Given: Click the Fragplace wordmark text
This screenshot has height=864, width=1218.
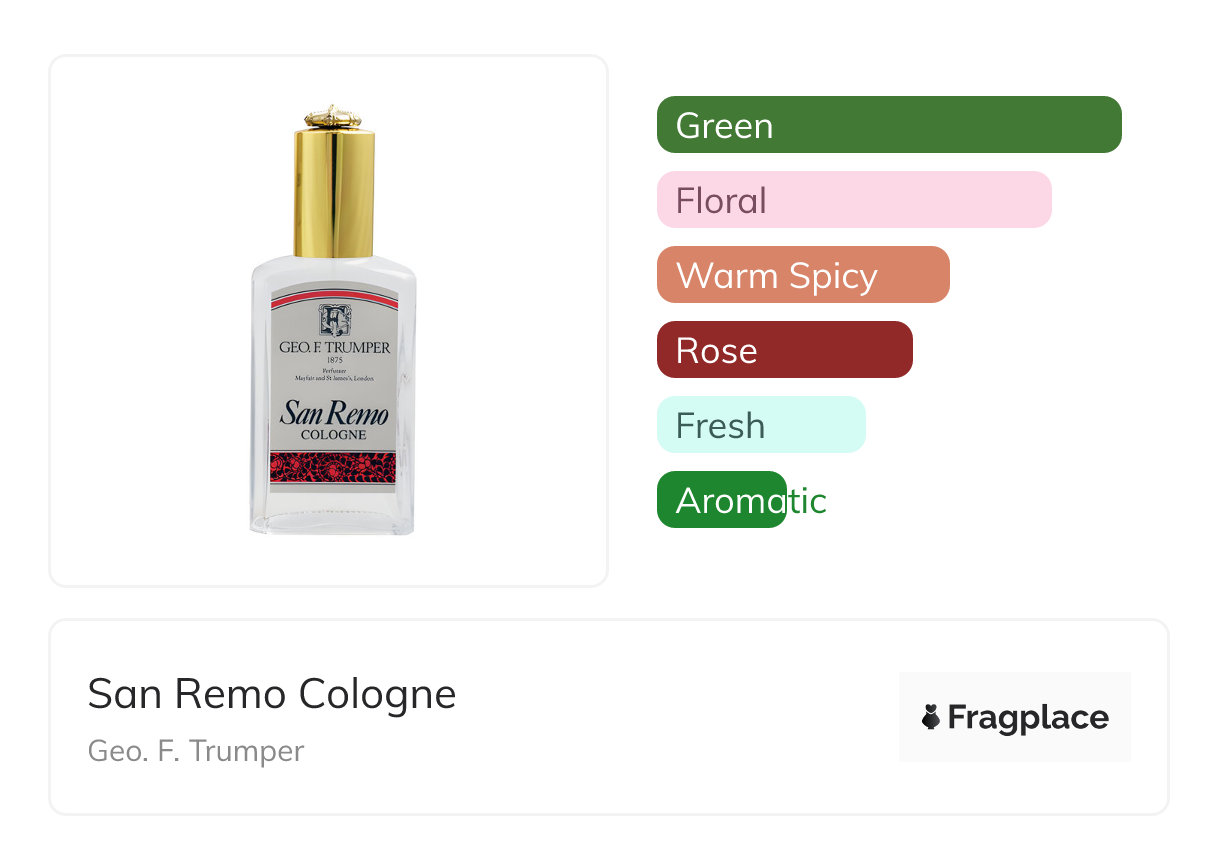Looking at the screenshot, I should (x=1028, y=718).
